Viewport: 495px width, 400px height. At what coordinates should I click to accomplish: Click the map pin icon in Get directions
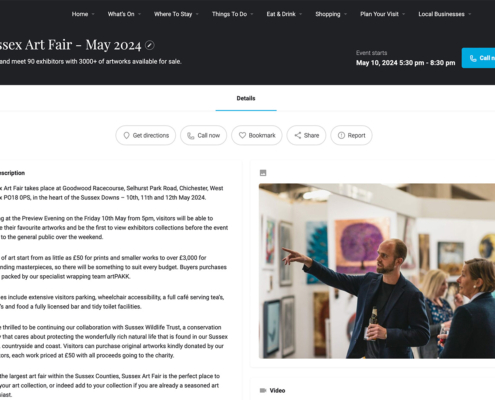[x=126, y=135]
